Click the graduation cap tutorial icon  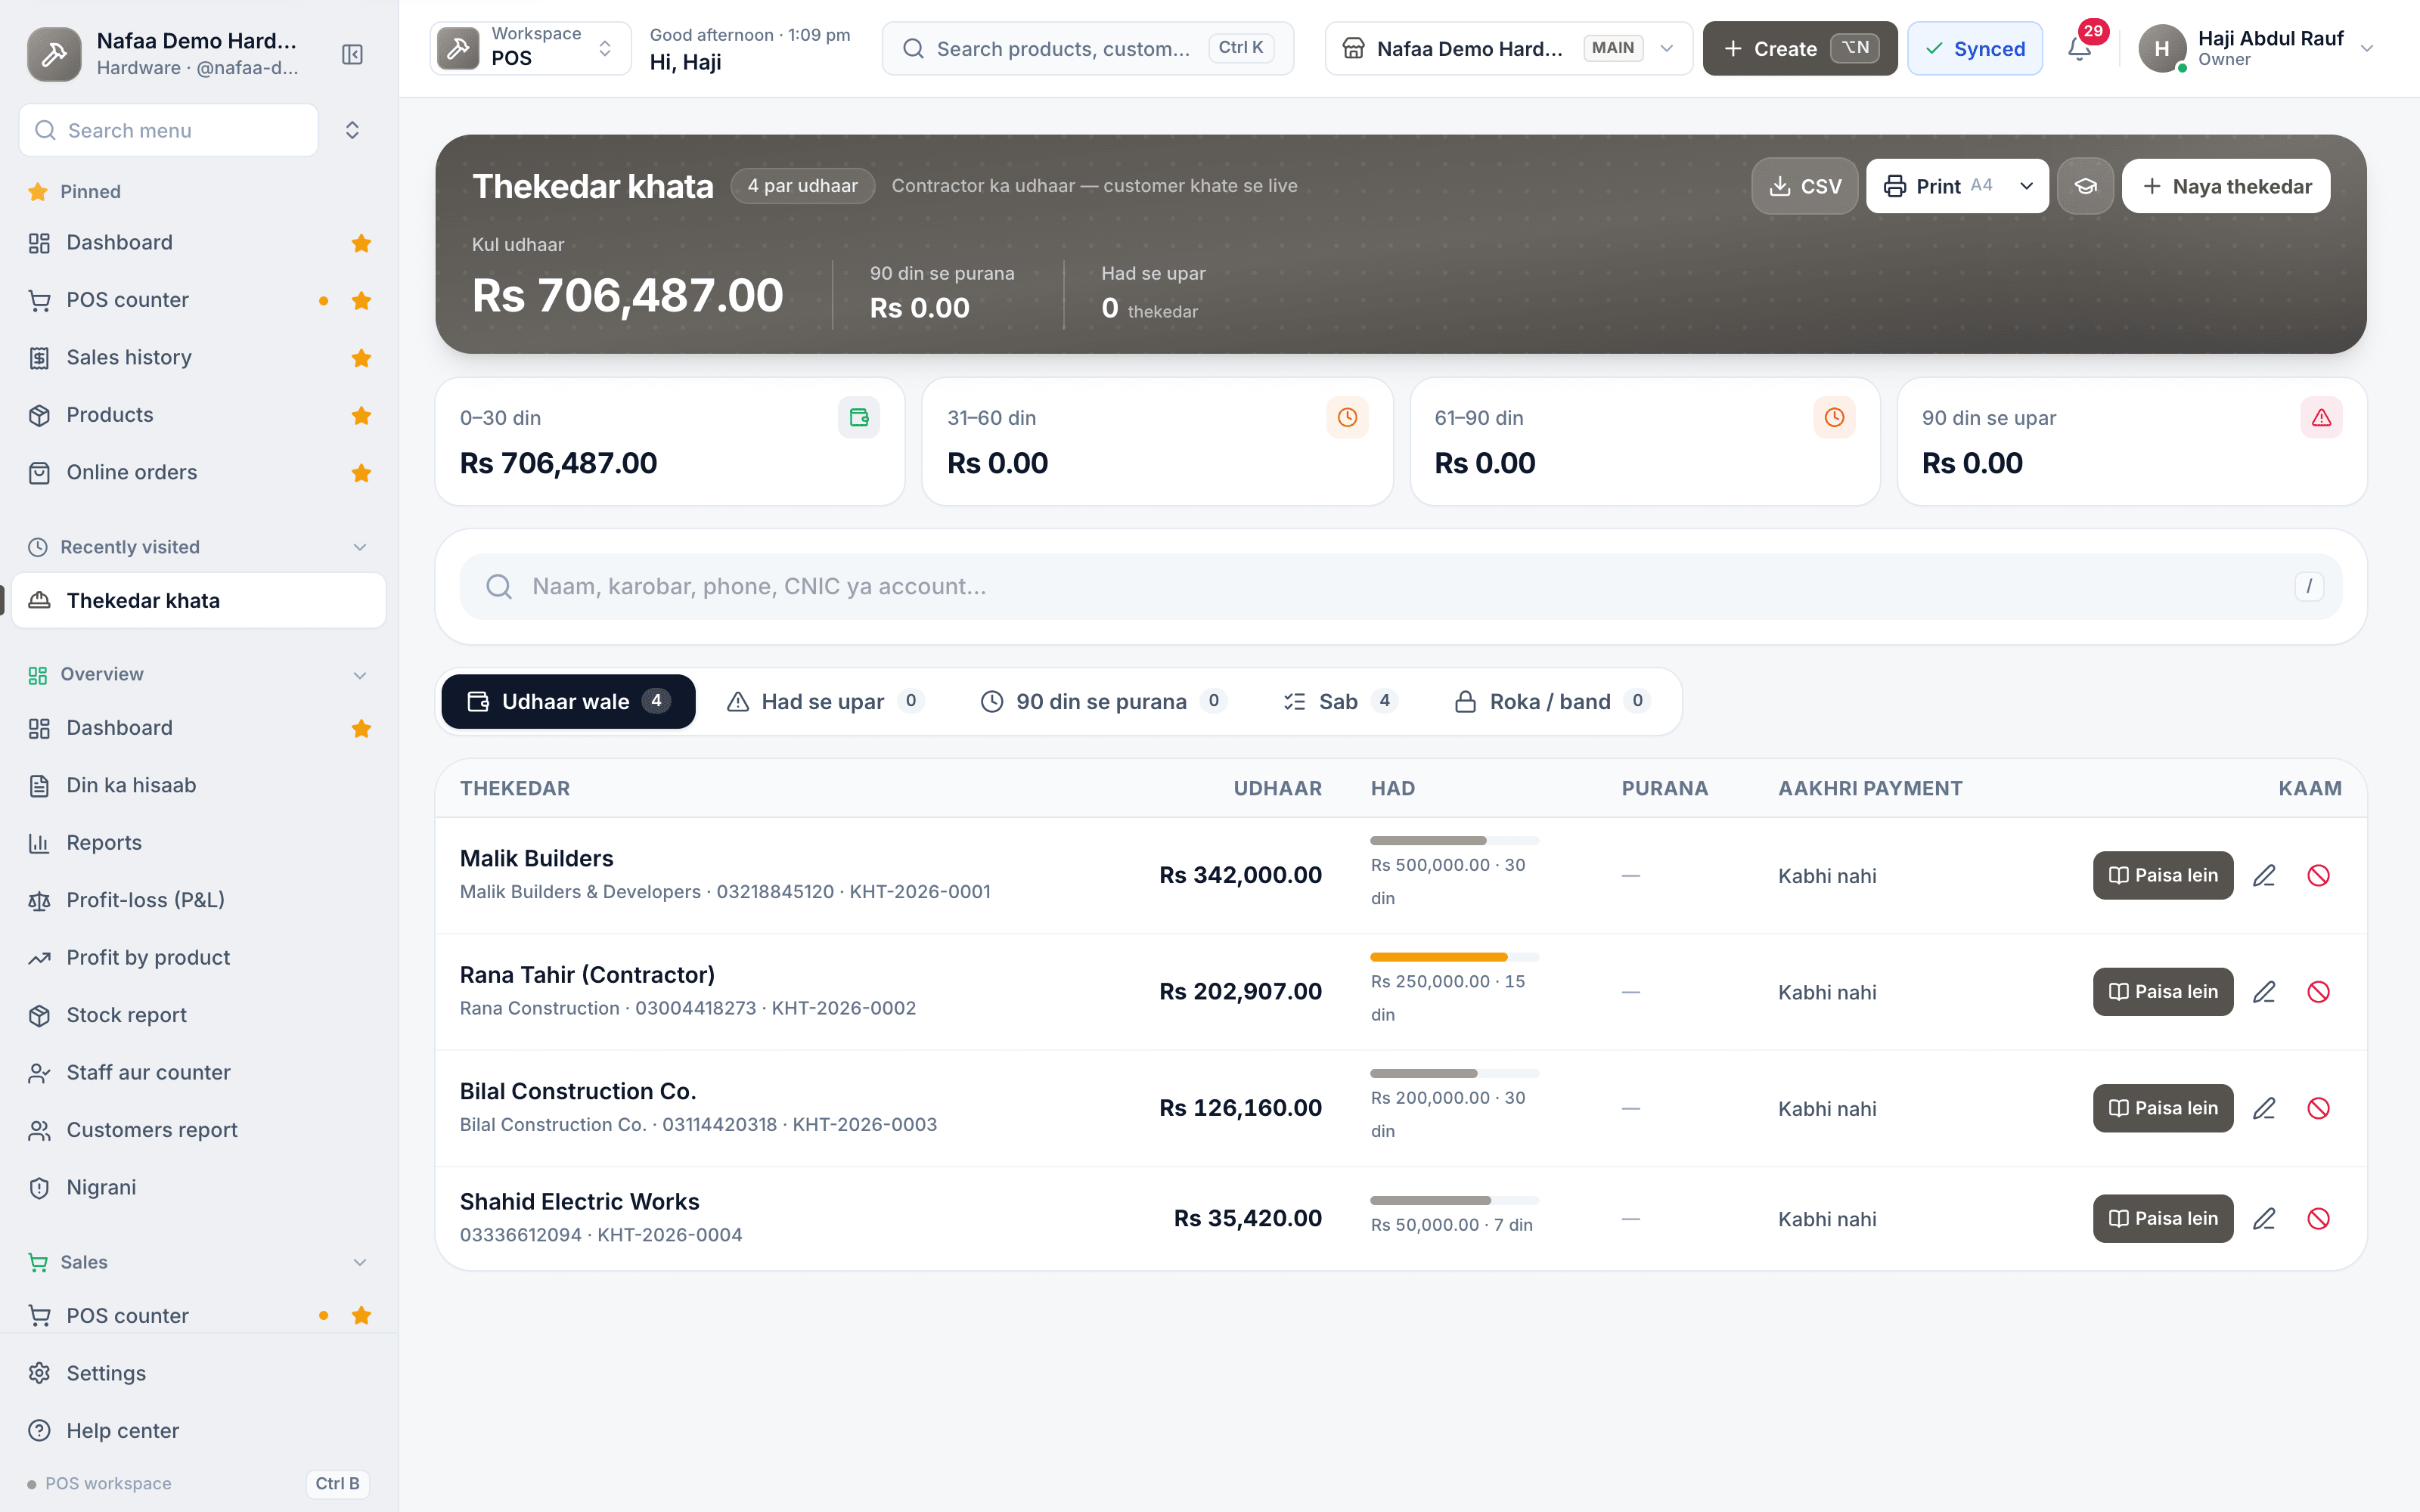tap(2085, 186)
